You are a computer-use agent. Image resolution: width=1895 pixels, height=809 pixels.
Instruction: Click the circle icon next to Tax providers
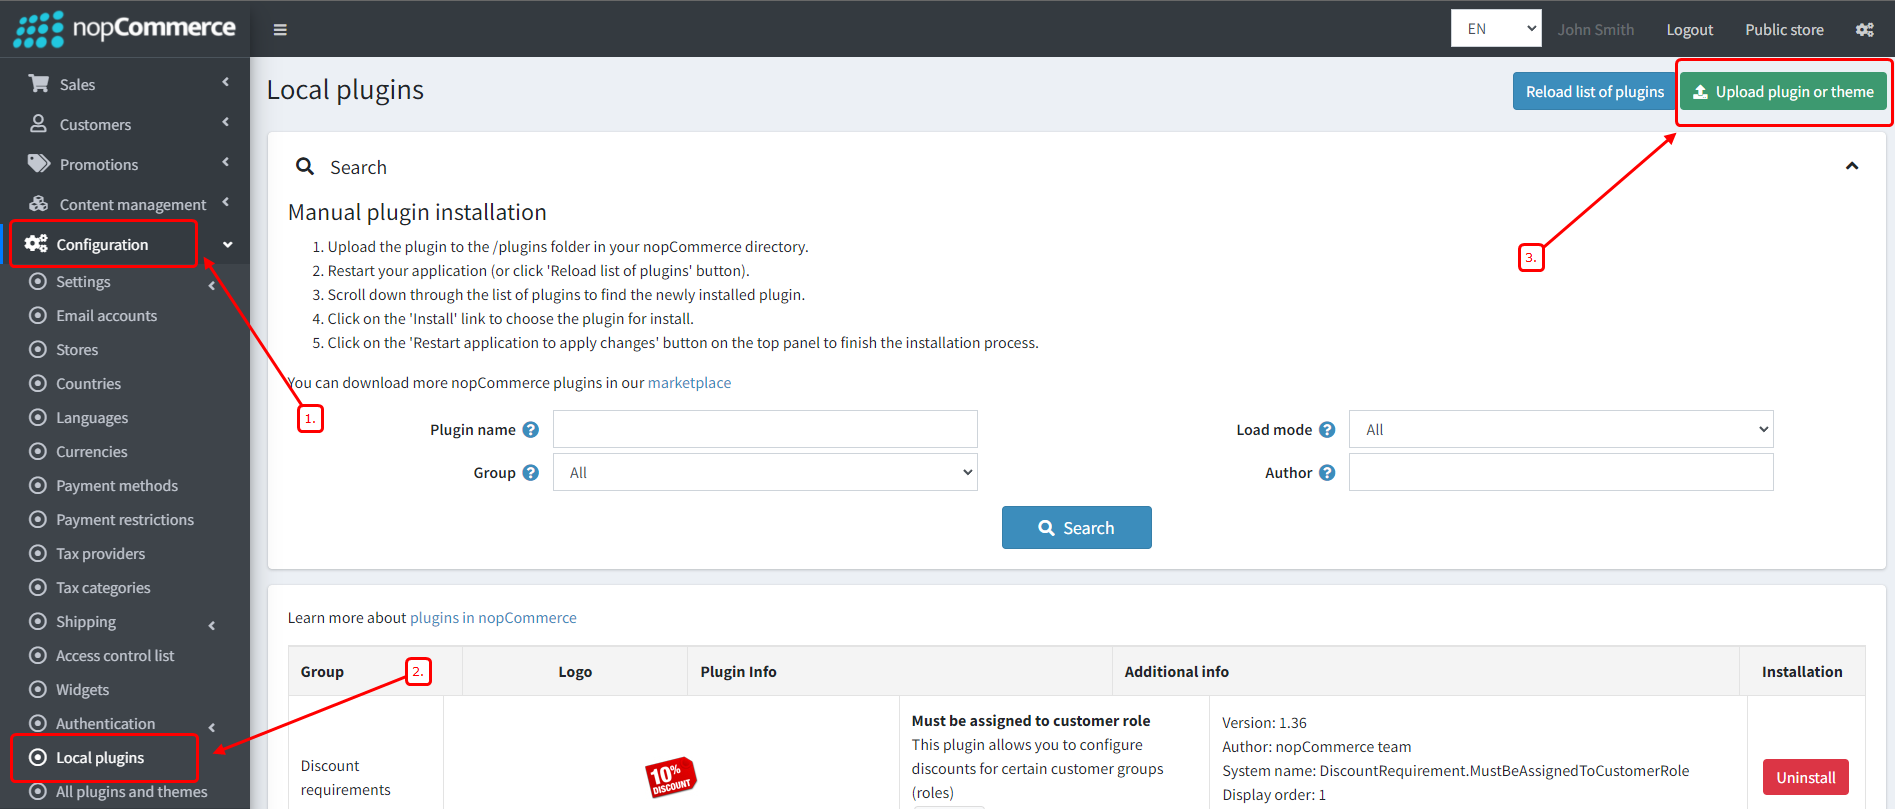[38, 553]
